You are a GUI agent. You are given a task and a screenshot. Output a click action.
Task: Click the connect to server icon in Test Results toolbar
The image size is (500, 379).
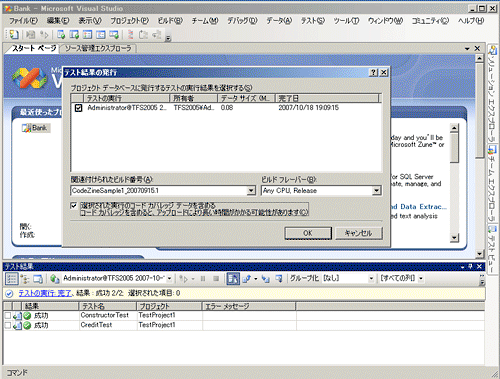[x=54, y=278]
